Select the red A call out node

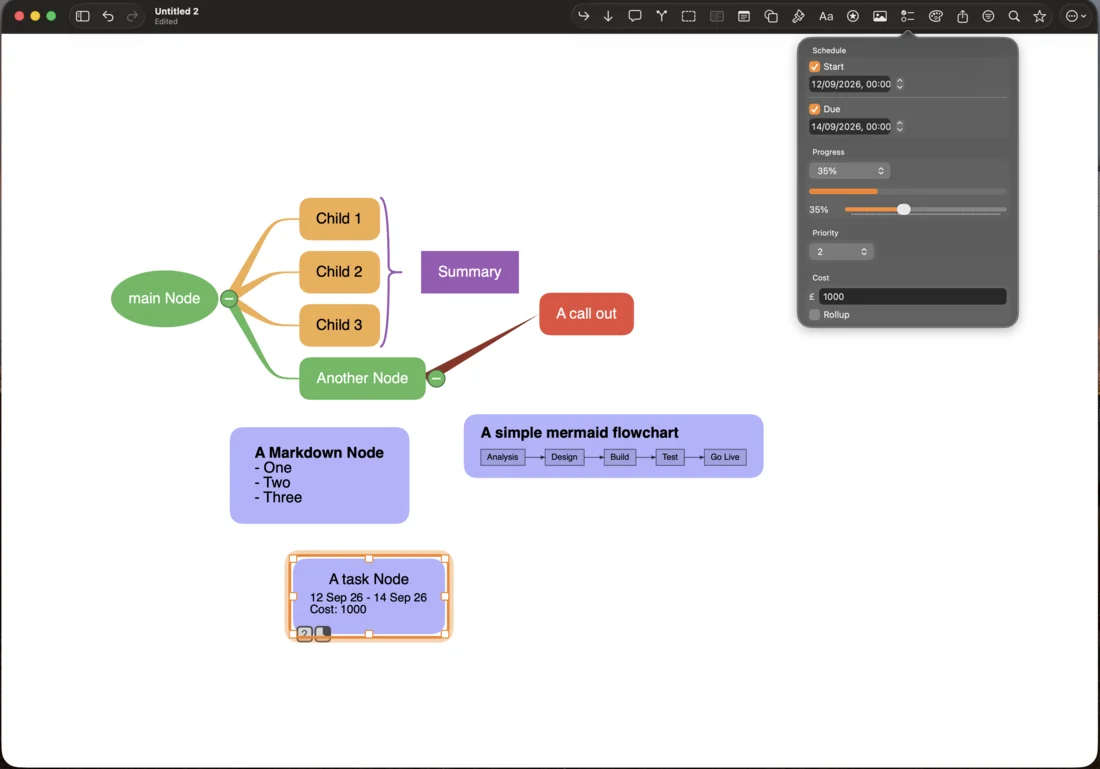[586, 314]
